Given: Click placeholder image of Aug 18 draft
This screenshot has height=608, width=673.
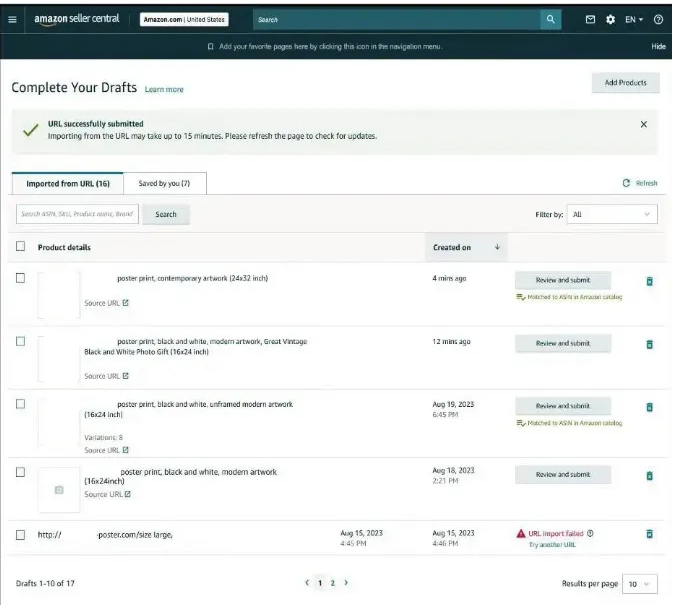Looking at the screenshot, I should point(59,490).
